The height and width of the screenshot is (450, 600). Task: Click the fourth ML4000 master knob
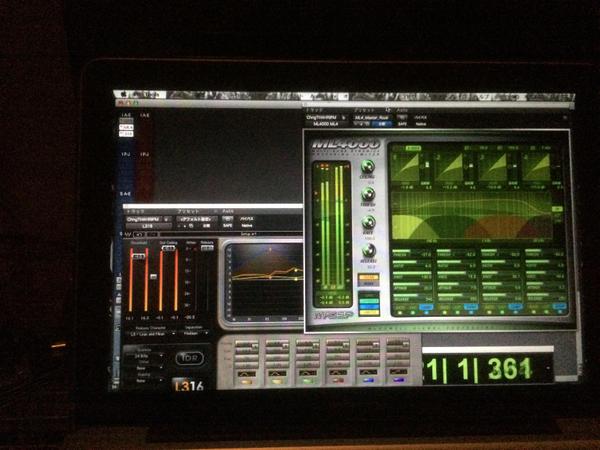pyautogui.click(x=369, y=251)
